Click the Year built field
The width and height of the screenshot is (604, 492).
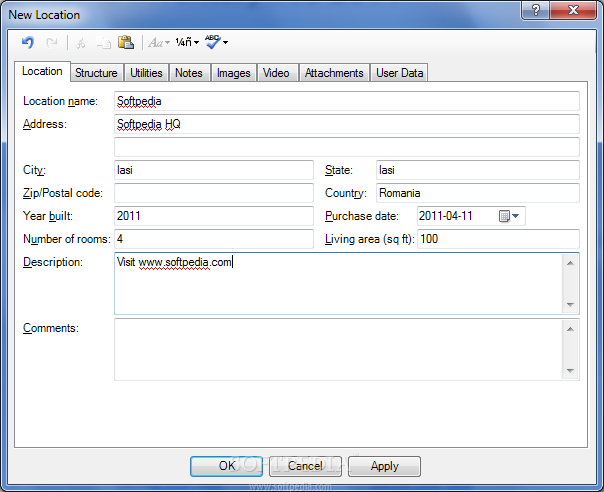pyautogui.click(x=214, y=216)
